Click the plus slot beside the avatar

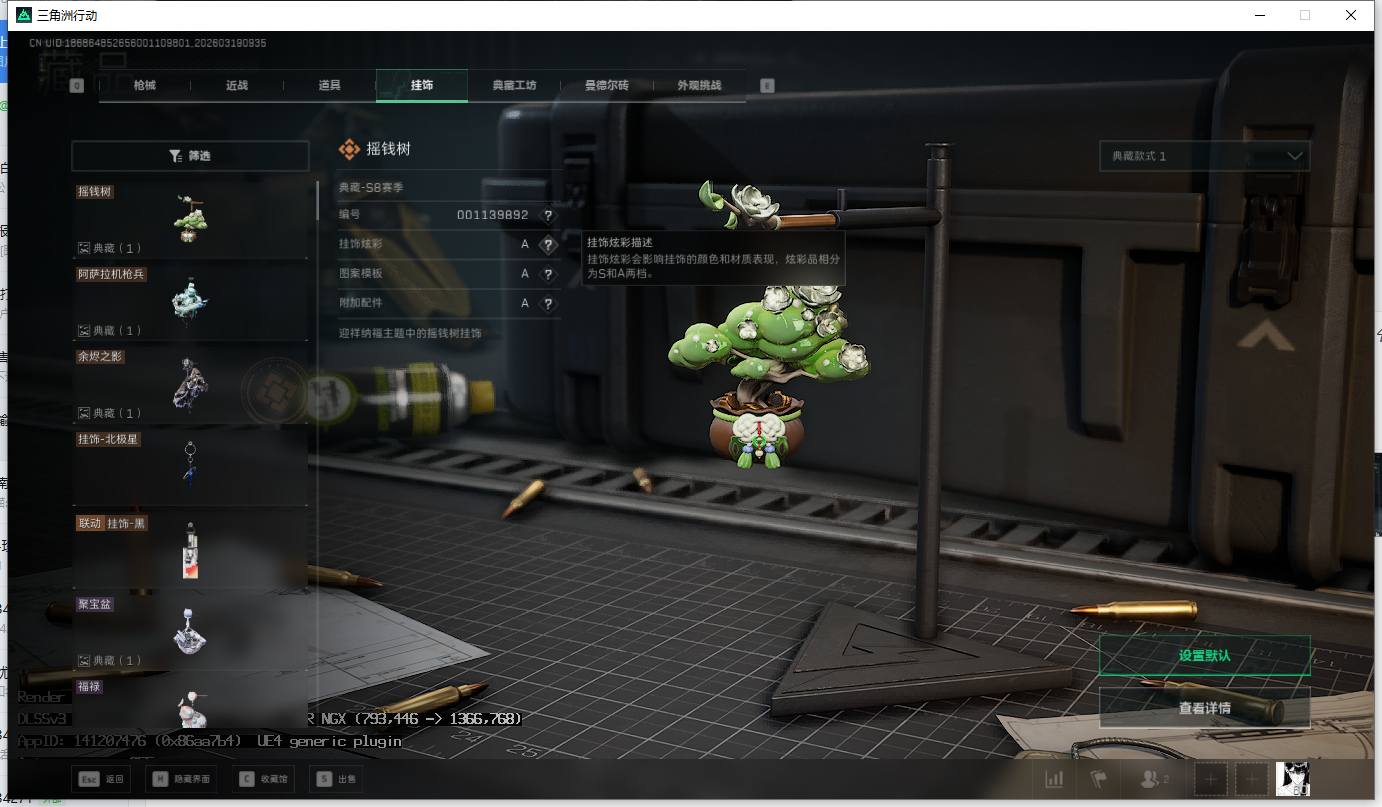(x=1251, y=779)
